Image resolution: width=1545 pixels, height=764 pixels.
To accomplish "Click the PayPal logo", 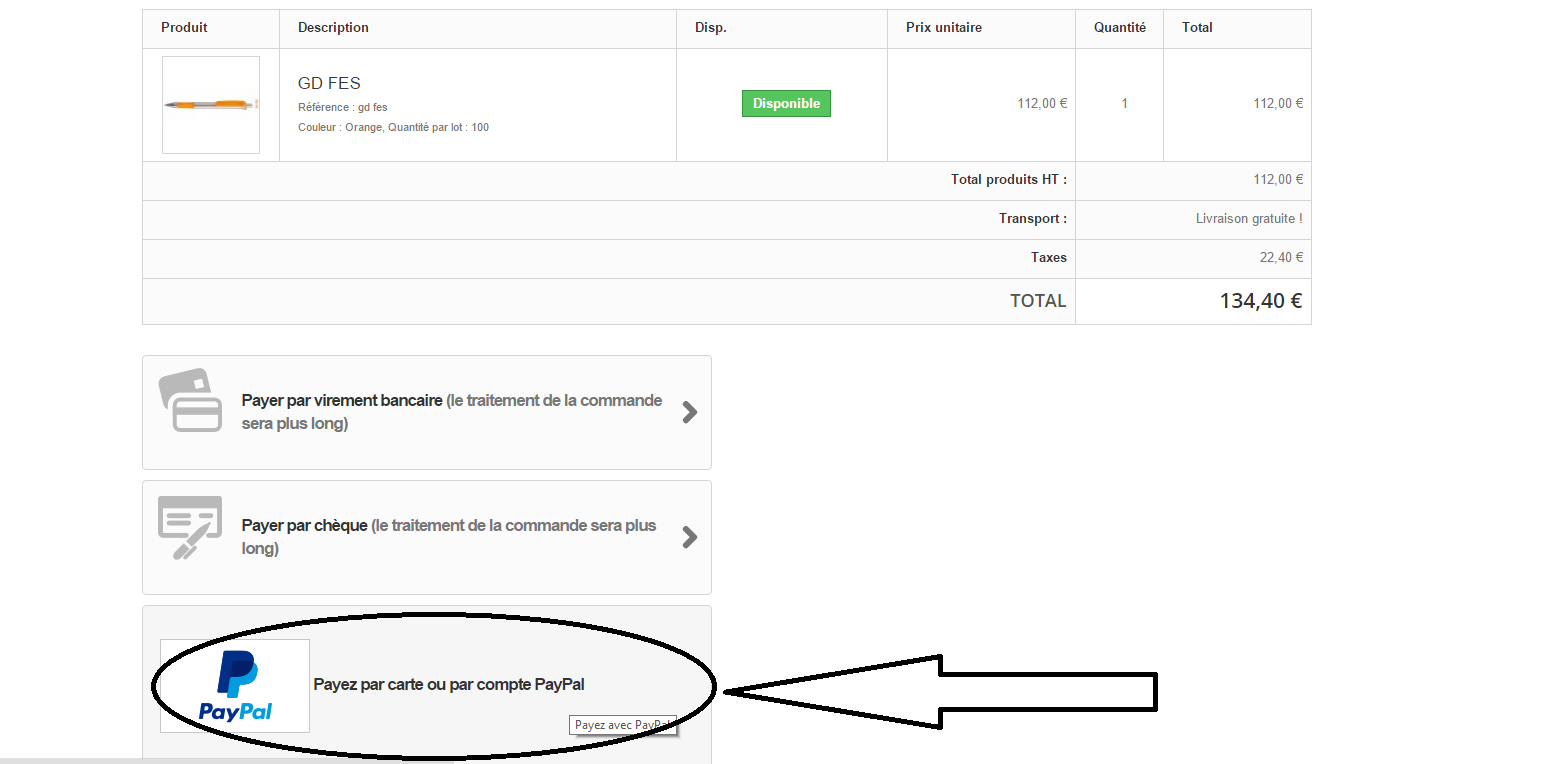I will (235, 686).
